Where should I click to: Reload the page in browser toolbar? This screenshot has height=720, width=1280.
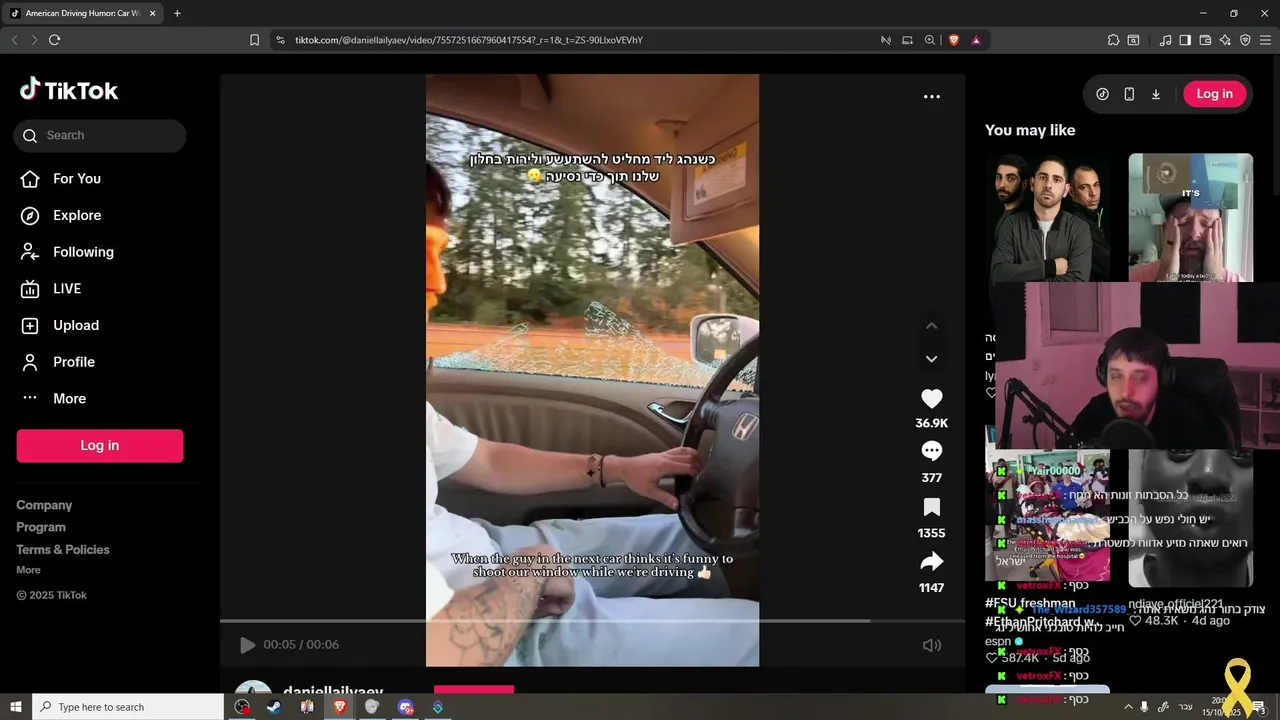54,40
